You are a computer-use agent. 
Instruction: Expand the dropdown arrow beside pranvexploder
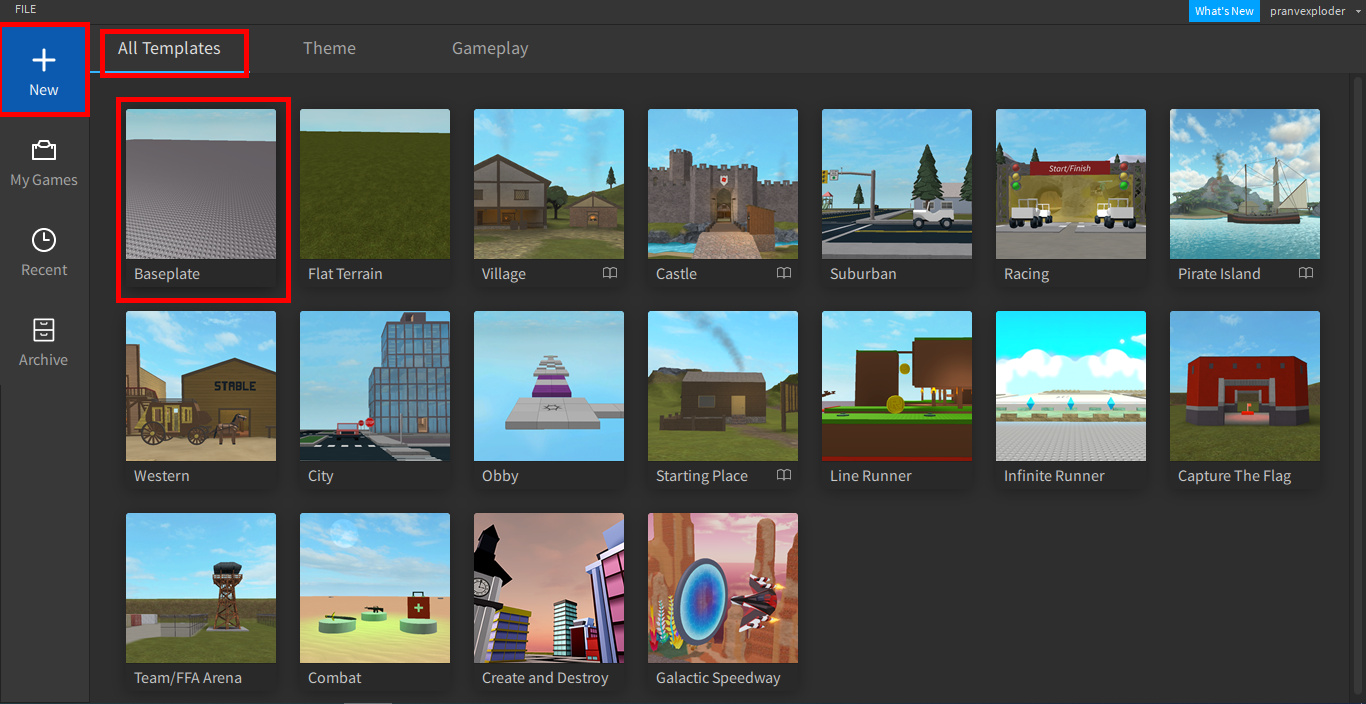[1357, 11]
